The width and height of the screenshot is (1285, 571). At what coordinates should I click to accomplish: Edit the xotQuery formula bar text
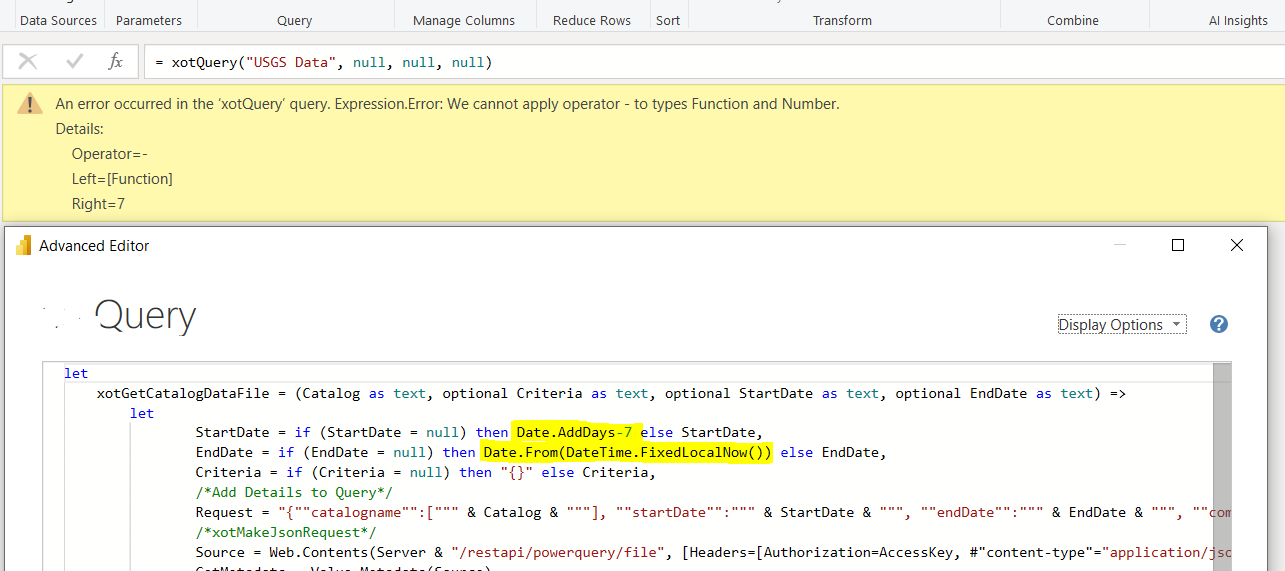(x=712, y=62)
